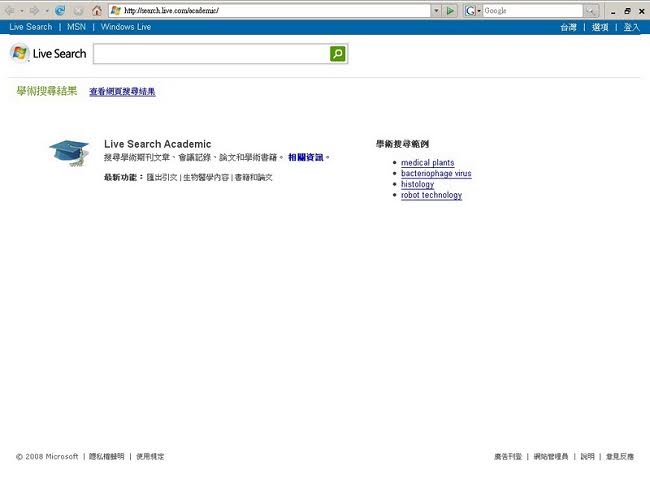Click the 使用規定 terms footer link
The image size is (650, 487).
(x=150, y=456)
